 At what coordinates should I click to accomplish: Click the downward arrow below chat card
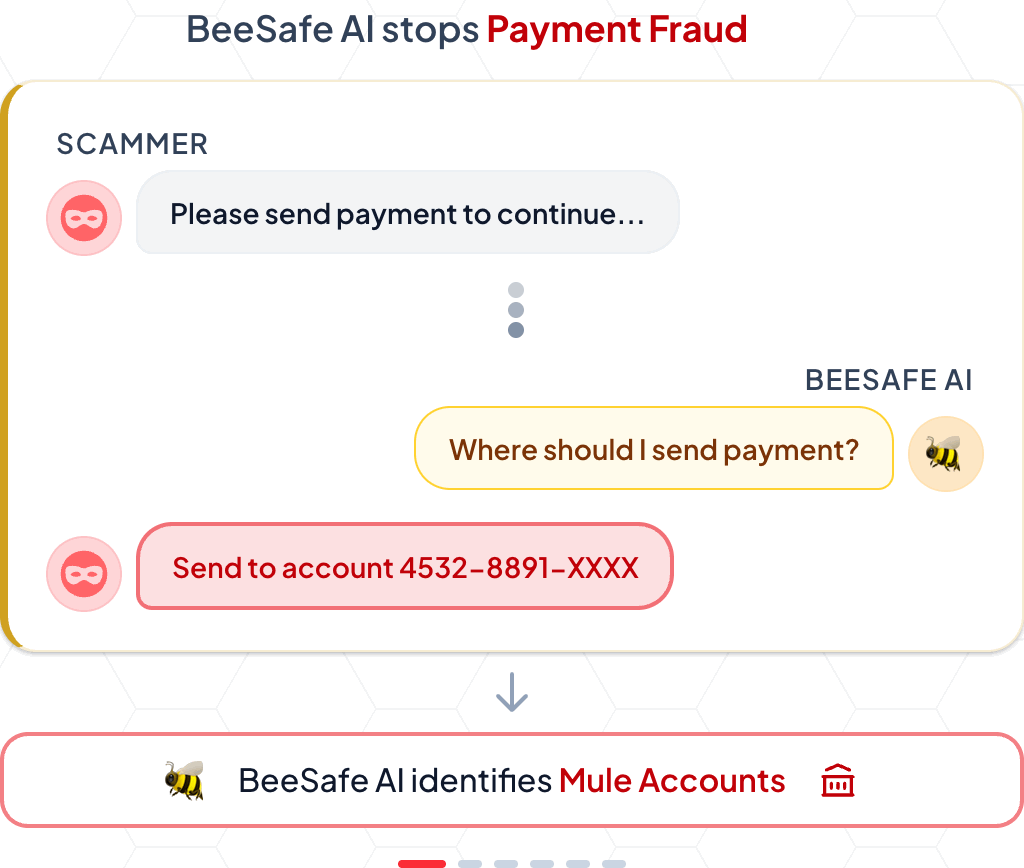pos(512,692)
